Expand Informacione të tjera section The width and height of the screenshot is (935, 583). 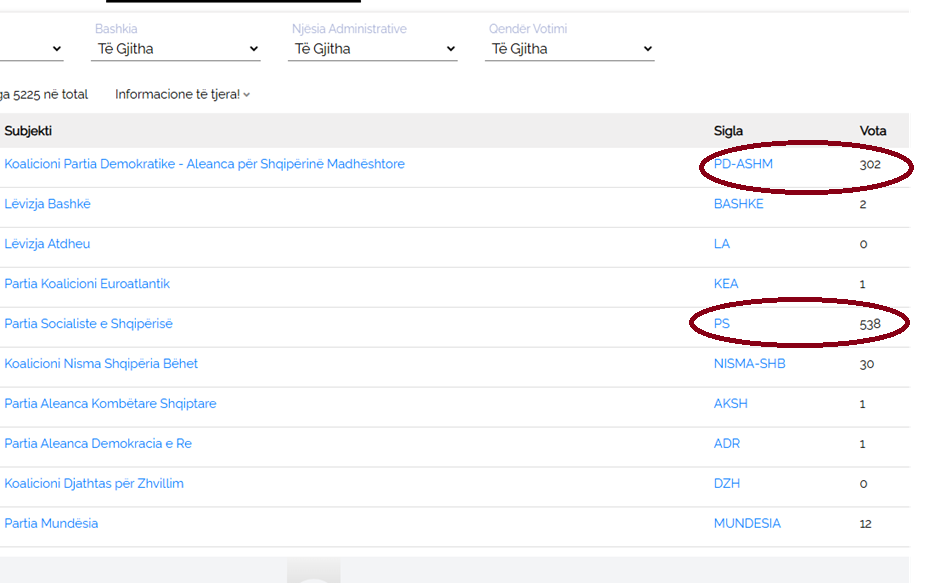(x=182, y=94)
